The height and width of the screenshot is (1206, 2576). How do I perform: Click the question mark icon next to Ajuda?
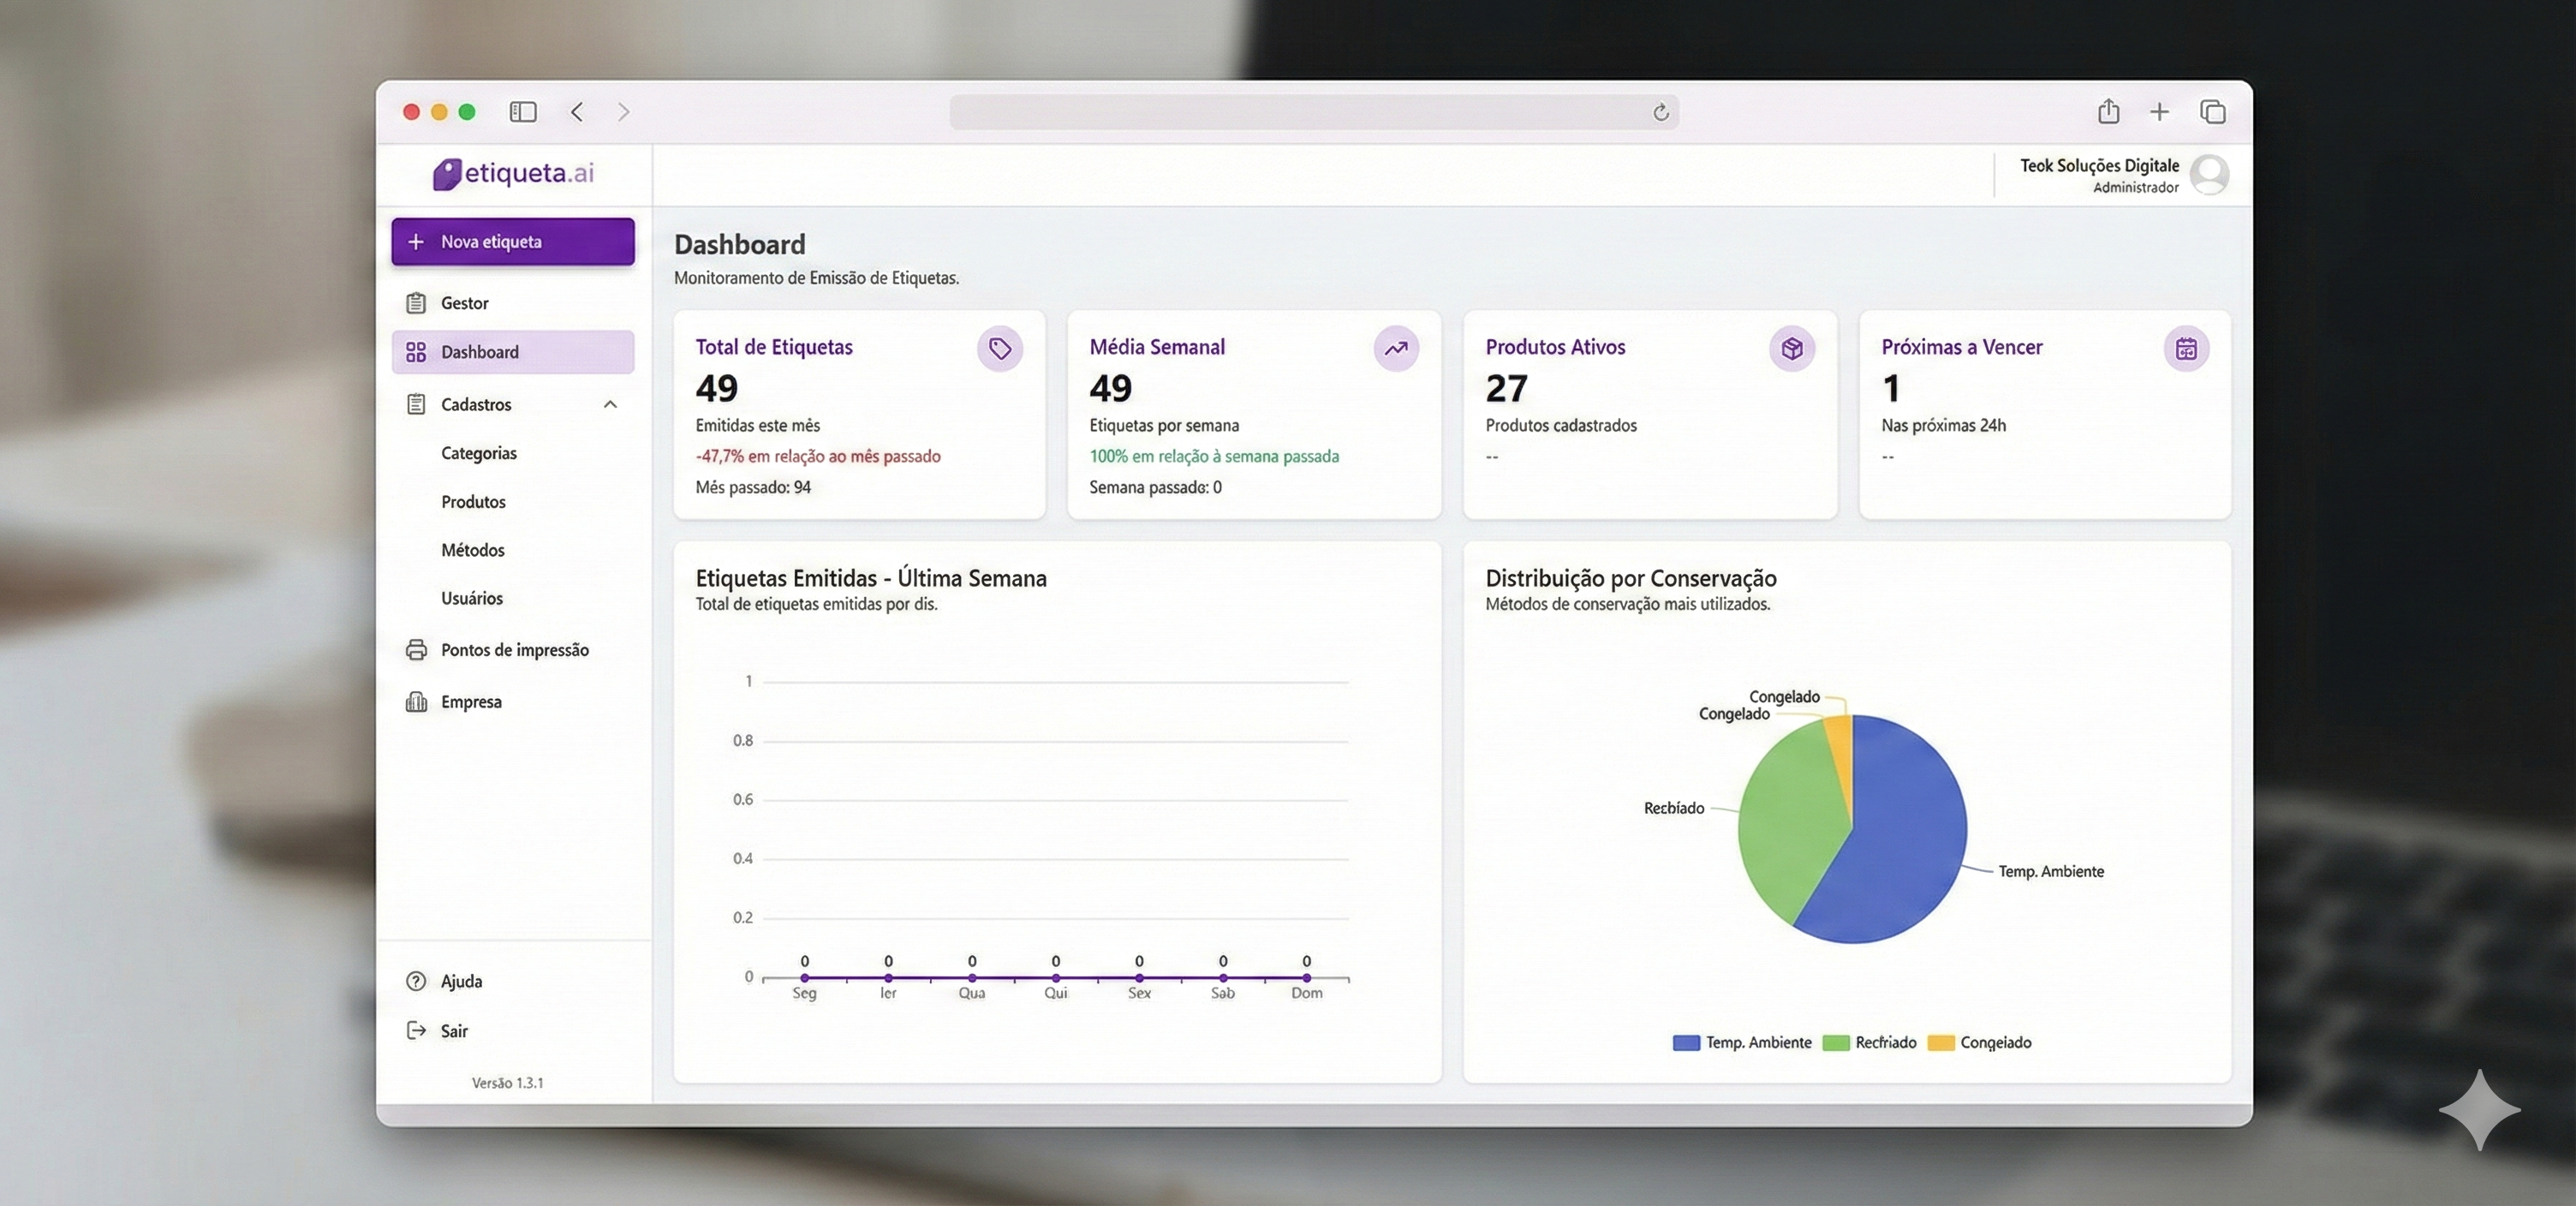tap(417, 980)
